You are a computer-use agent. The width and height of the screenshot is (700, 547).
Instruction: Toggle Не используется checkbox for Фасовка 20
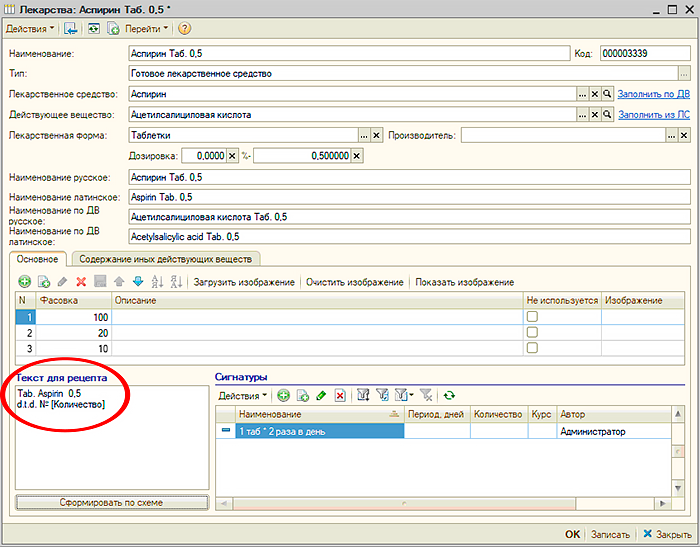coord(532,333)
